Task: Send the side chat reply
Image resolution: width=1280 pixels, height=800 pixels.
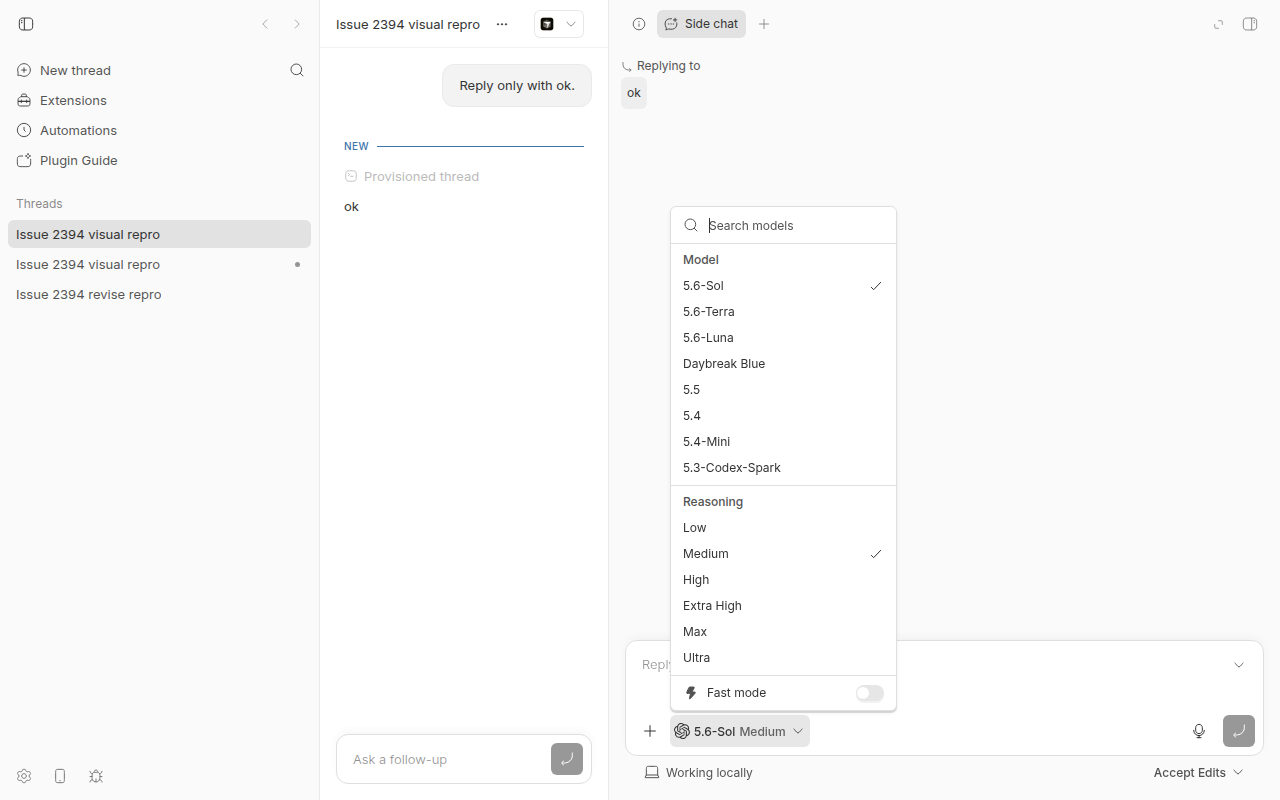Action: click(1239, 731)
